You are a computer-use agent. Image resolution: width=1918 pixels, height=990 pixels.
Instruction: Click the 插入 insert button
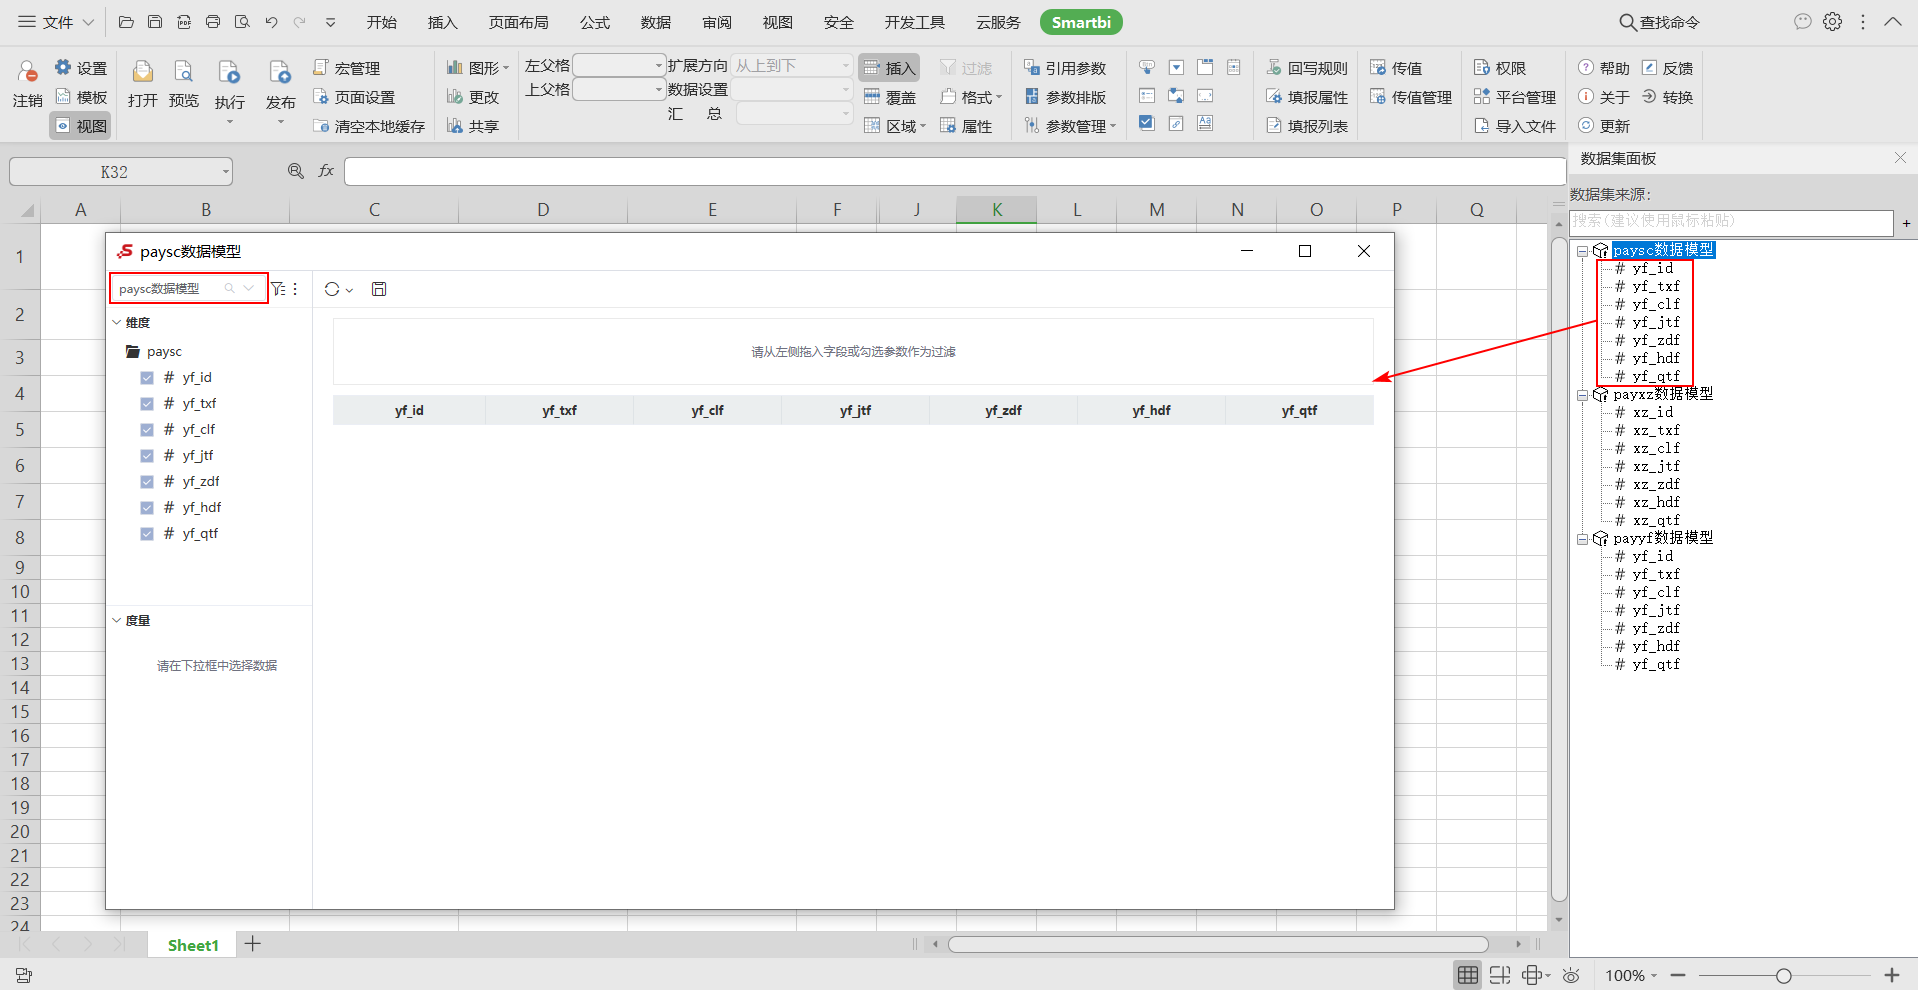tap(889, 68)
